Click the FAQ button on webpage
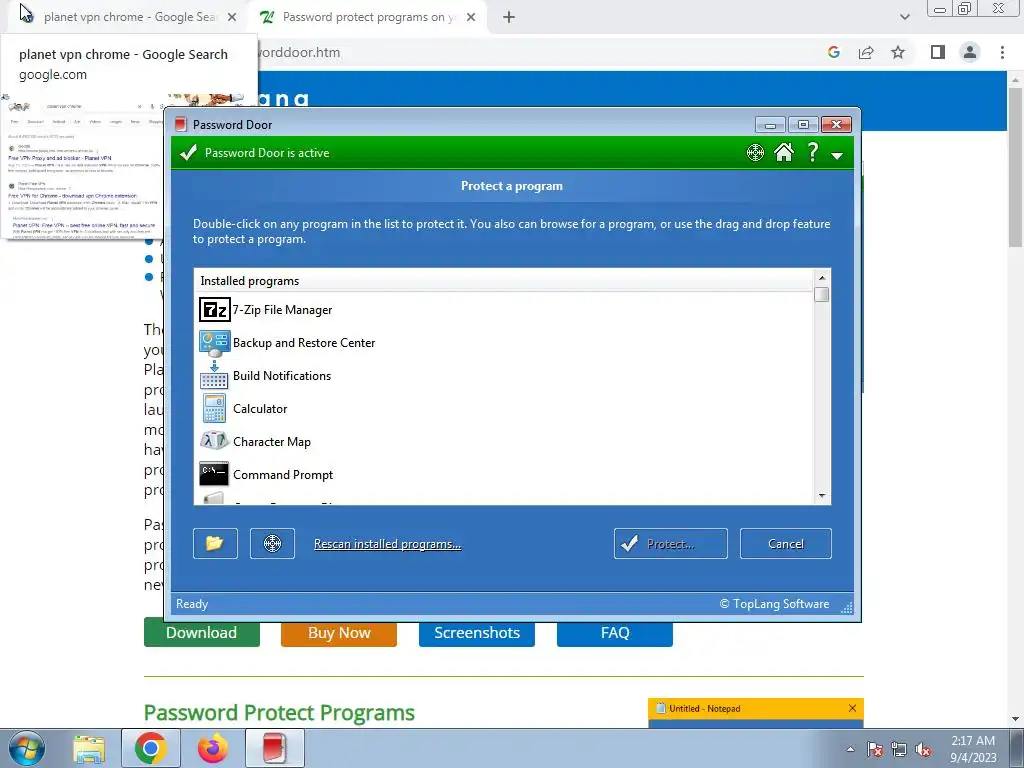This screenshot has height=768, width=1024. [615, 633]
